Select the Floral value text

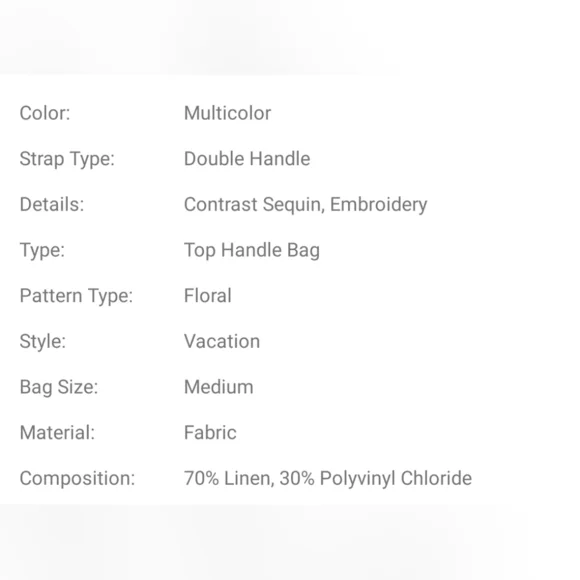pyautogui.click(x=208, y=296)
